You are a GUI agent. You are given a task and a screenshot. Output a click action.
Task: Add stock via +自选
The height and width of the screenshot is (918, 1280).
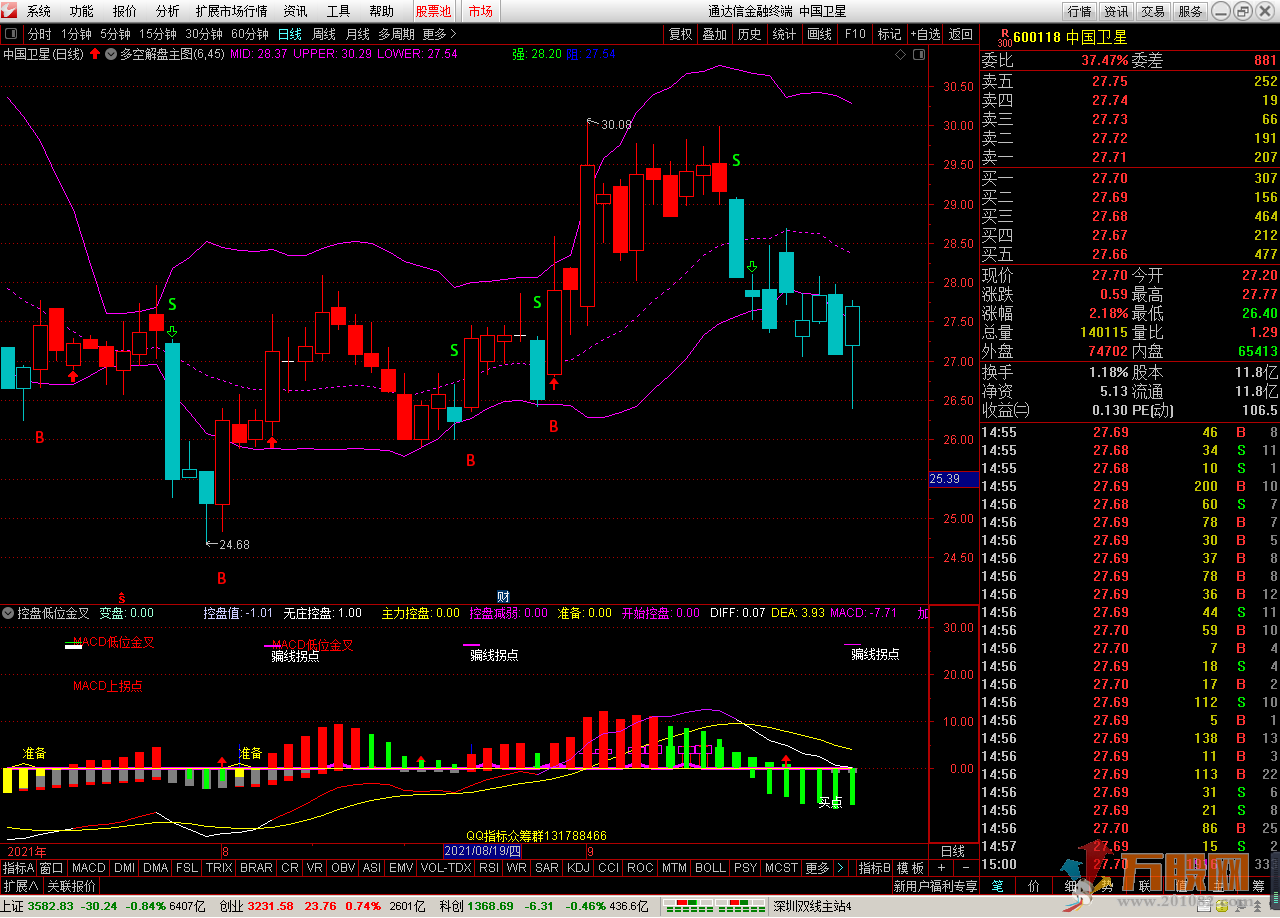click(x=925, y=34)
